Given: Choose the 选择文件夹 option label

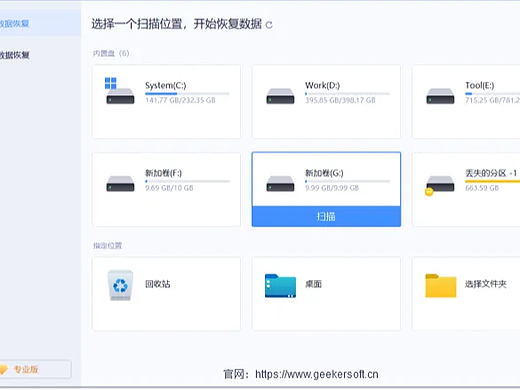Looking at the screenshot, I should click(486, 284).
